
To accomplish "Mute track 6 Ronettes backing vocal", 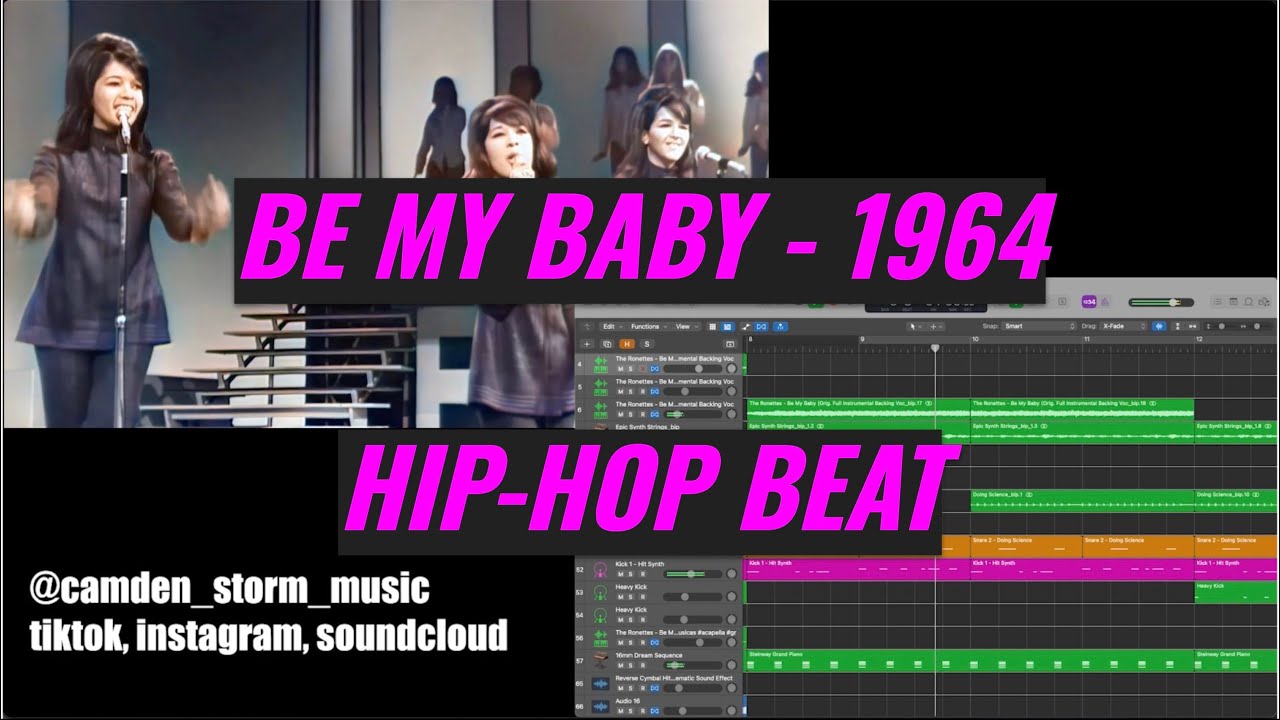I will pyautogui.click(x=620, y=414).
